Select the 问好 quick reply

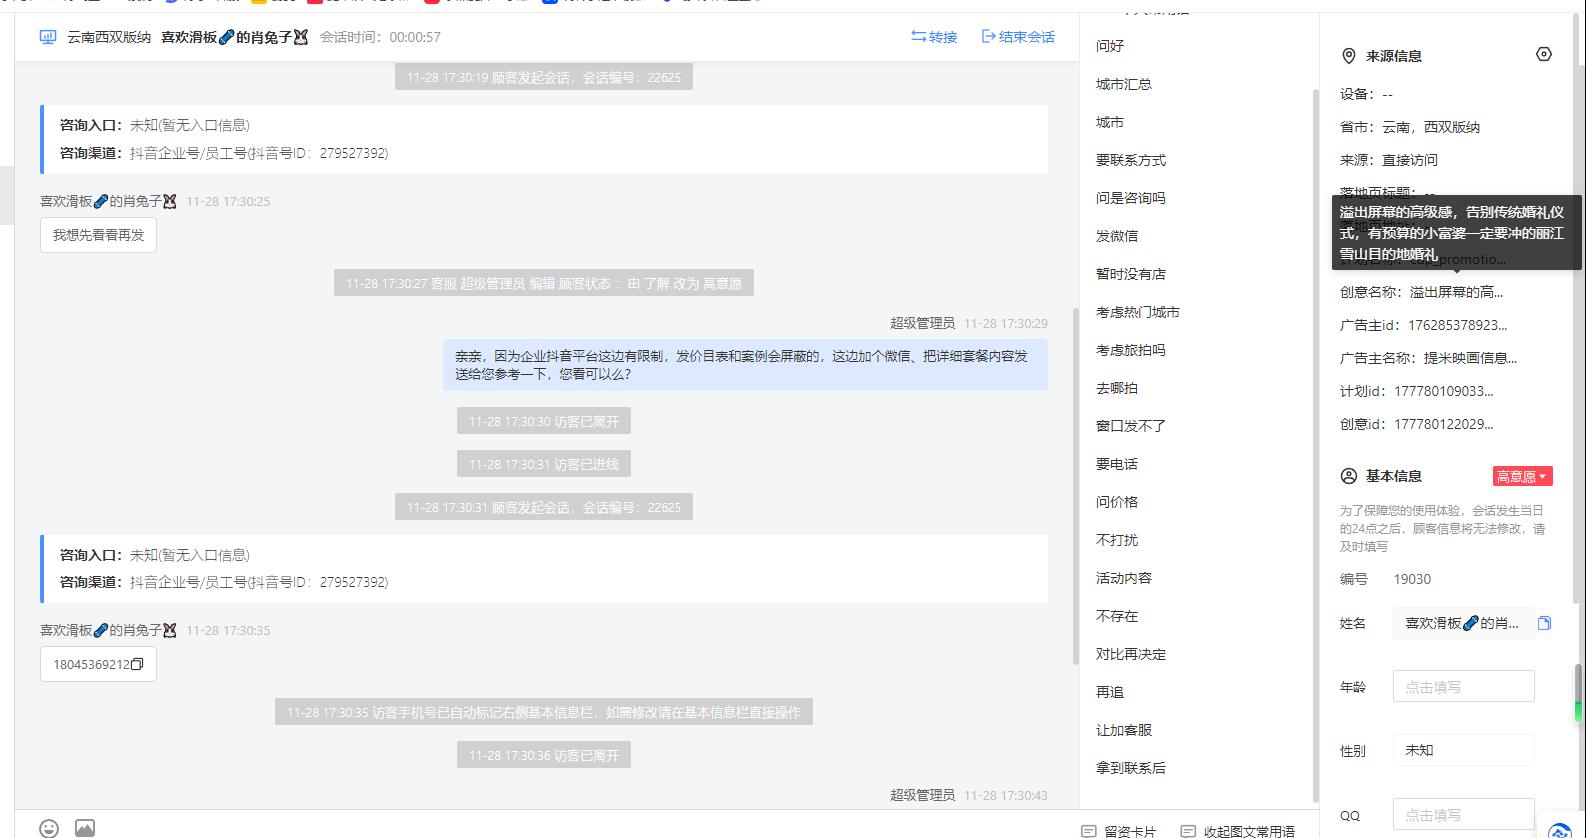[1110, 46]
